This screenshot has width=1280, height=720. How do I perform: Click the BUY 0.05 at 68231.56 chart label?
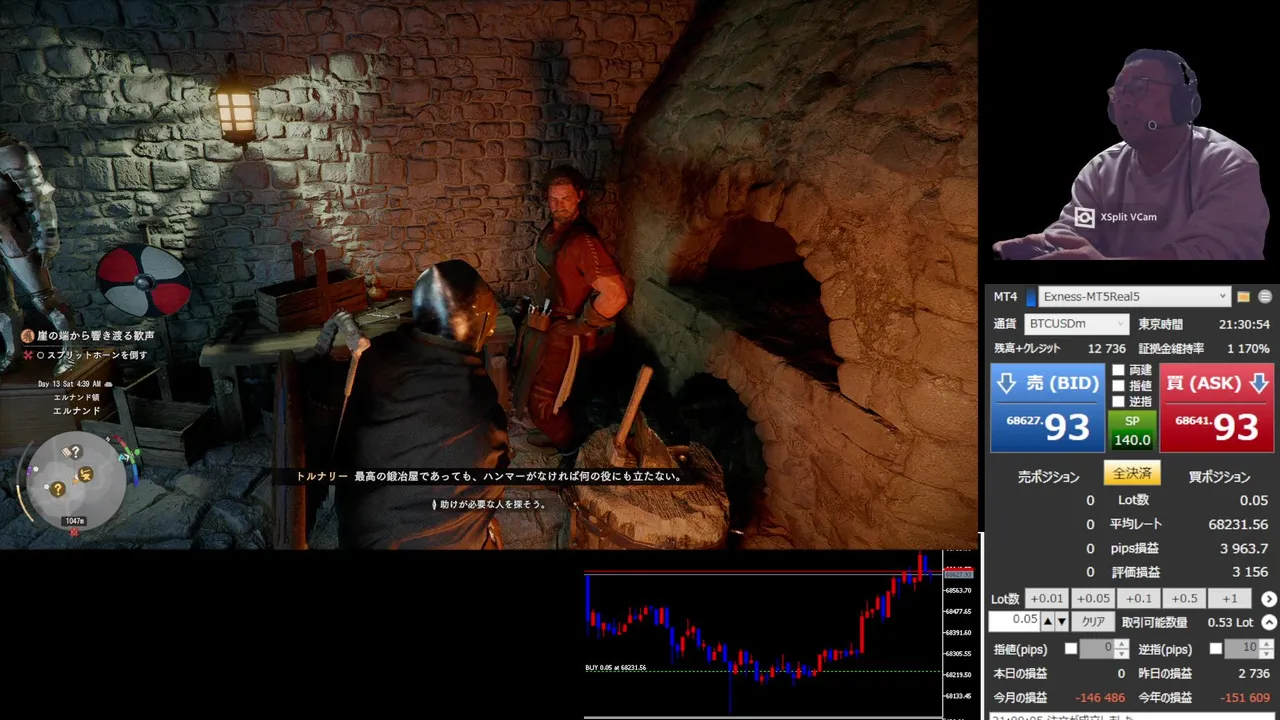point(616,667)
